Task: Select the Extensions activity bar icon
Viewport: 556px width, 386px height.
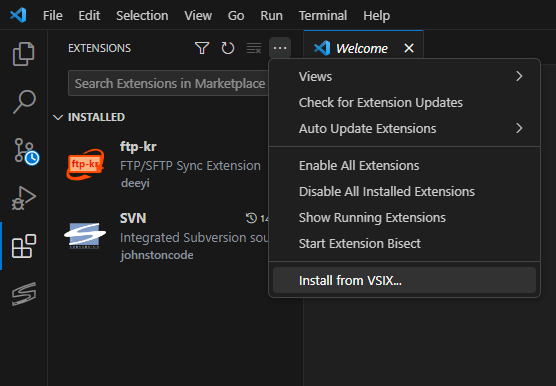Action: point(24,246)
